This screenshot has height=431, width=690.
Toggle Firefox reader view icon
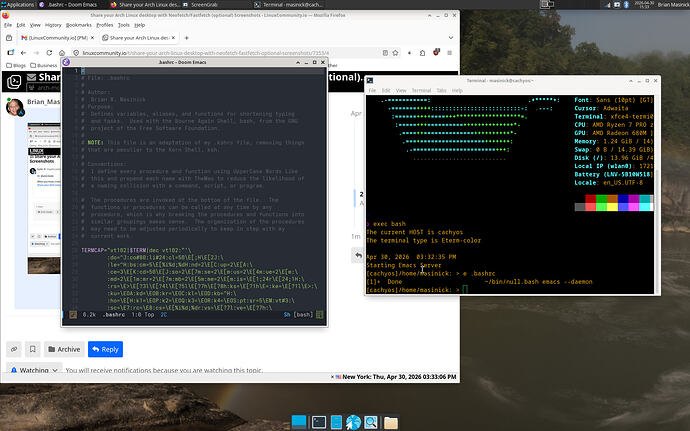[x=385, y=53]
